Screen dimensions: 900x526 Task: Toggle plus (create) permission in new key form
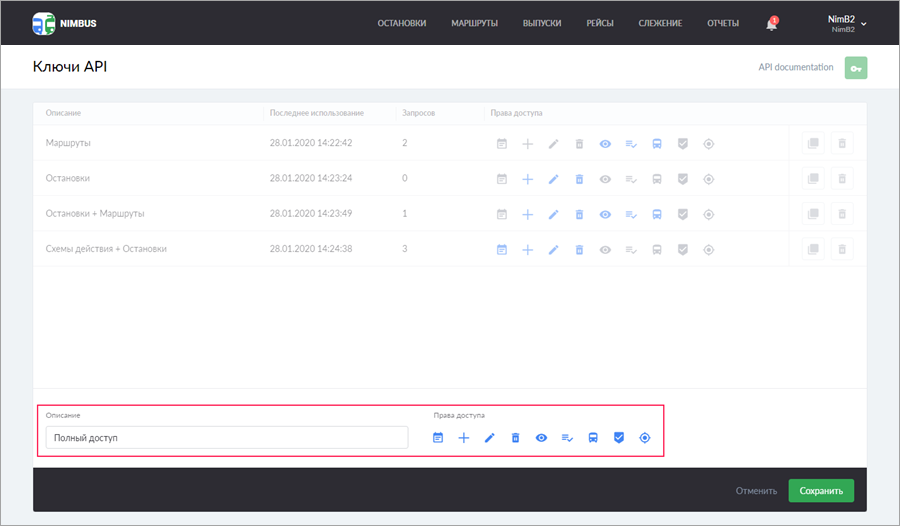[464, 438]
